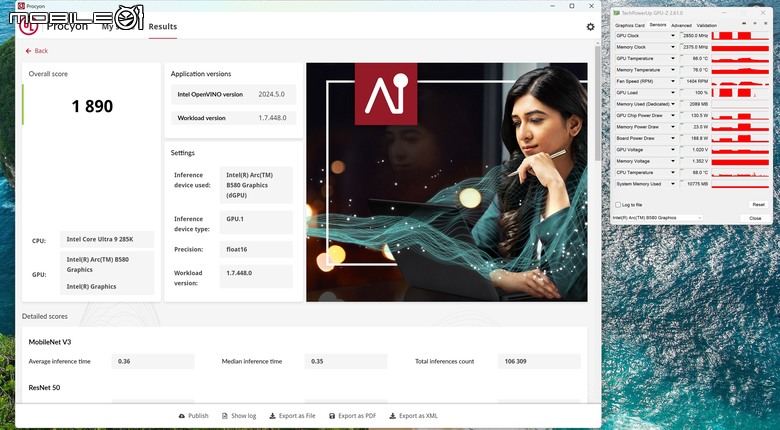The image size is (780, 430).
Task: Click the MobileNet V3 heading
Action: pyautogui.click(x=50, y=342)
